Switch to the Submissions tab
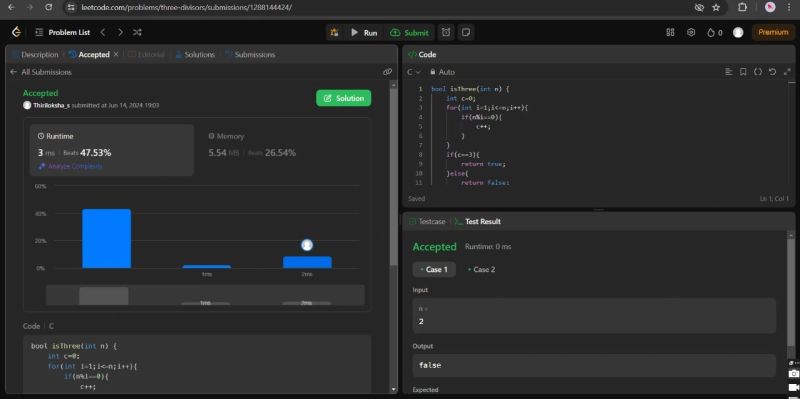Viewport: 800px width, 399px height. pos(250,55)
